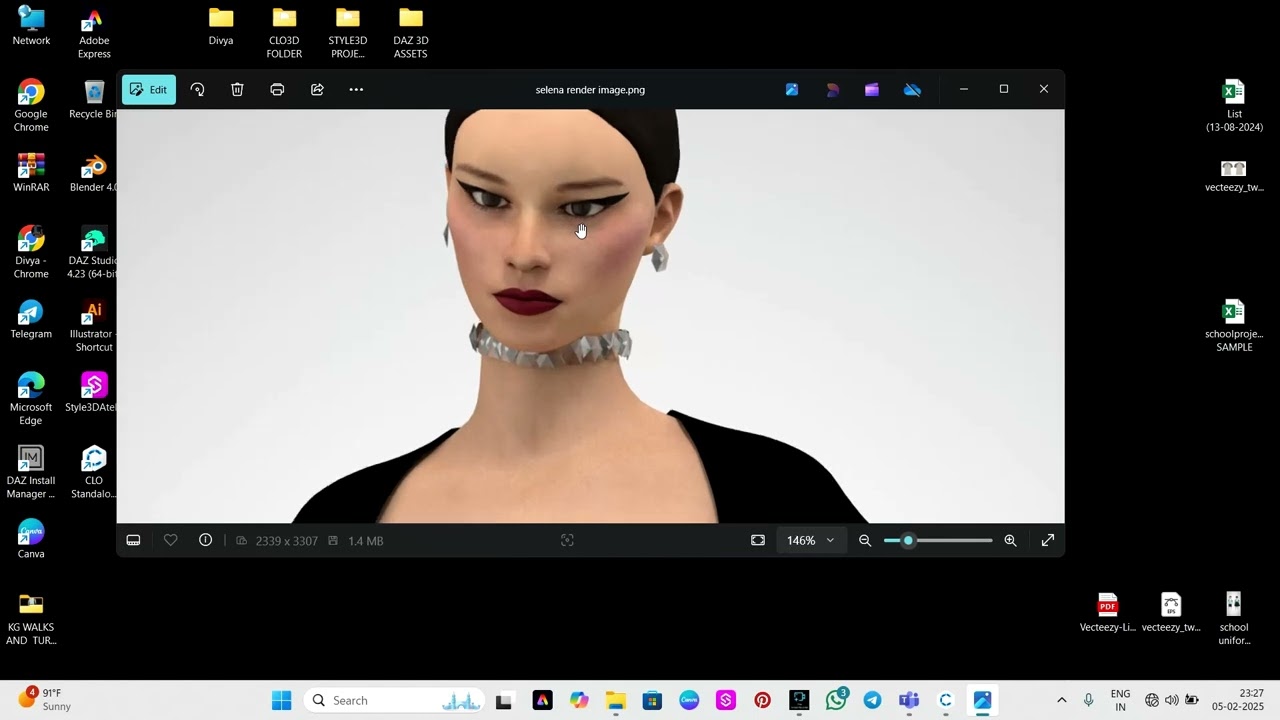
Task: Open the 146% zoom dropdown
Action: tap(810, 540)
